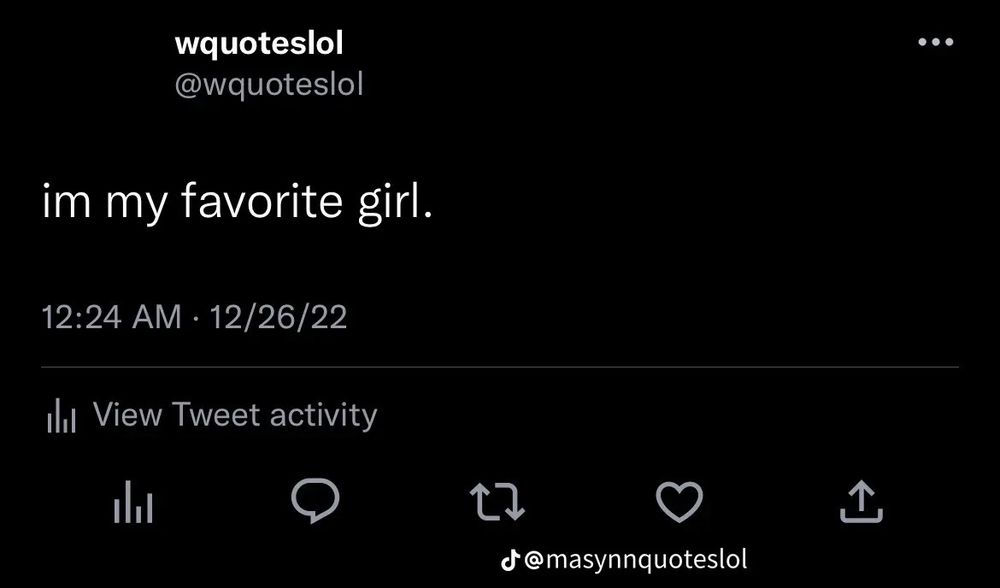Click small chart icon beside View Tweet activity
The width and height of the screenshot is (1000, 588).
tap(61, 415)
